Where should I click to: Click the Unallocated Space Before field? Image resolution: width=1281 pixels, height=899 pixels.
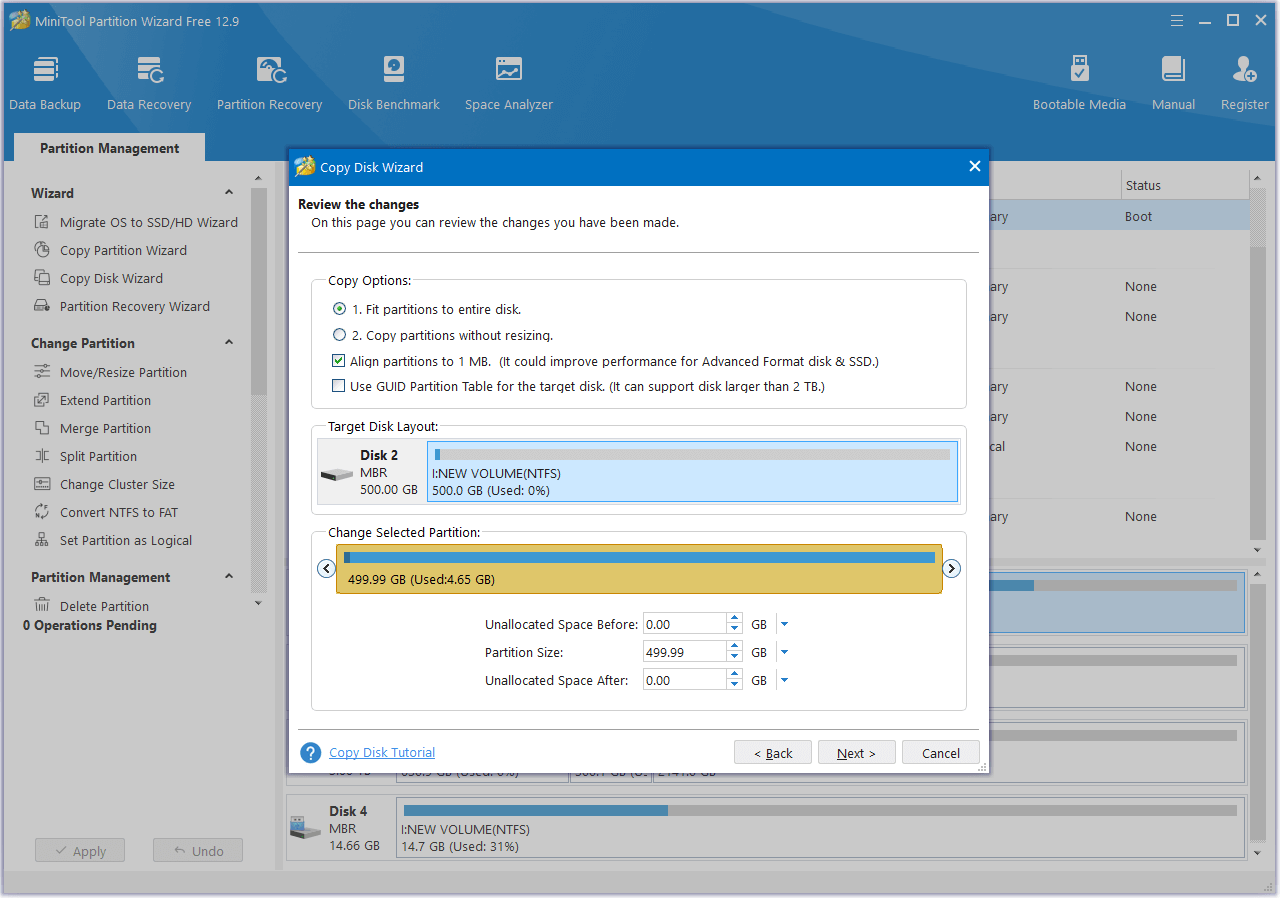coord(685,624)
